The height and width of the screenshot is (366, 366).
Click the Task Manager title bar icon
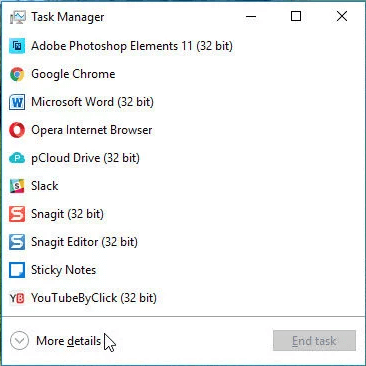pyautogui.click(x=18, y=17)
